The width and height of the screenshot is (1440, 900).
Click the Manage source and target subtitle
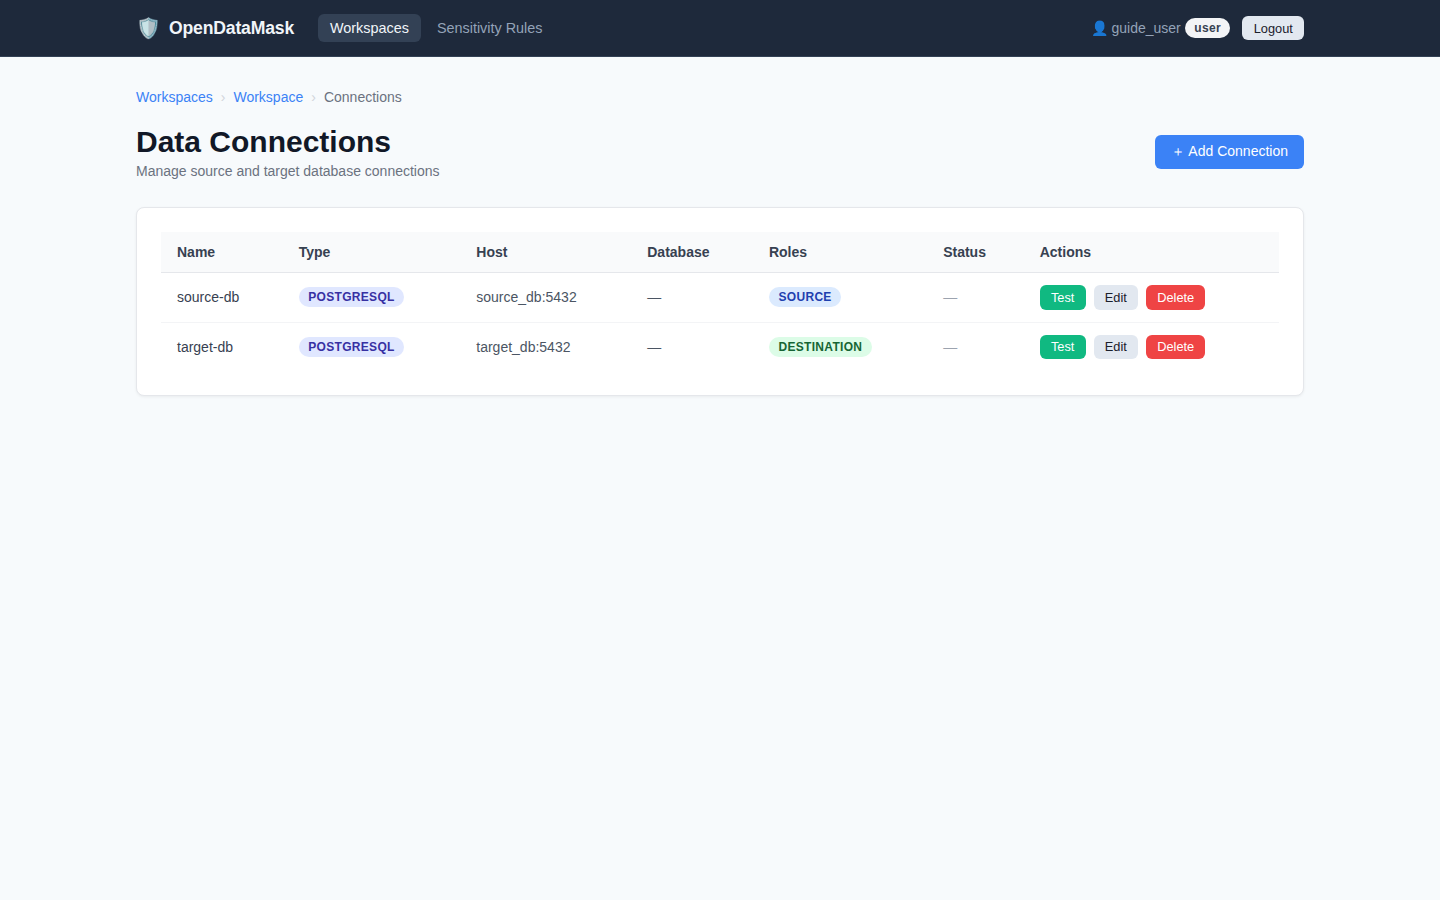tap(288, 171)
